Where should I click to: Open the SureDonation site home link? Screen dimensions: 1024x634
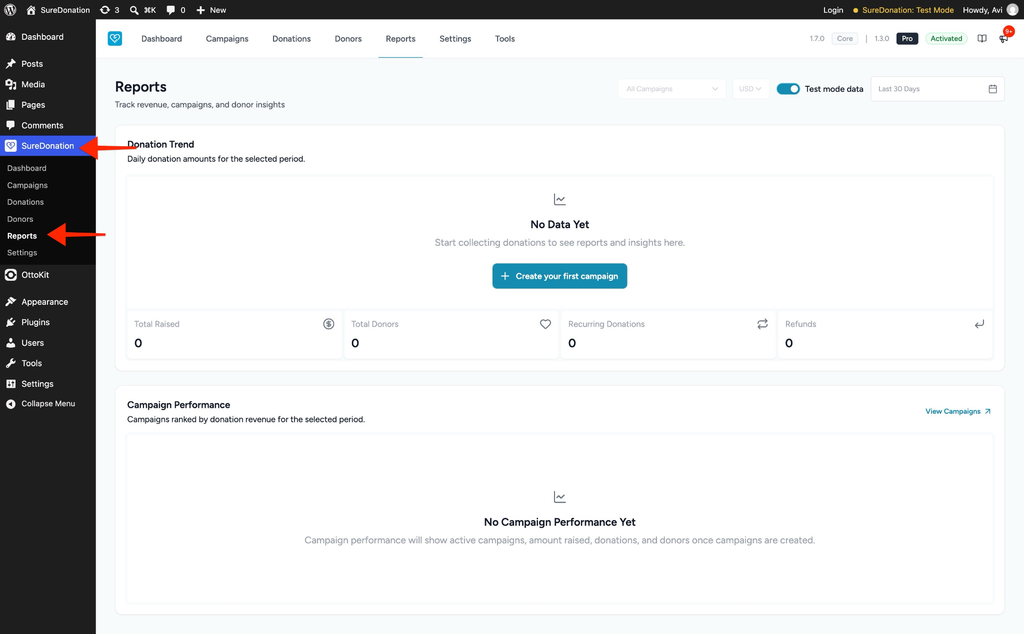(x=57, y=10)
